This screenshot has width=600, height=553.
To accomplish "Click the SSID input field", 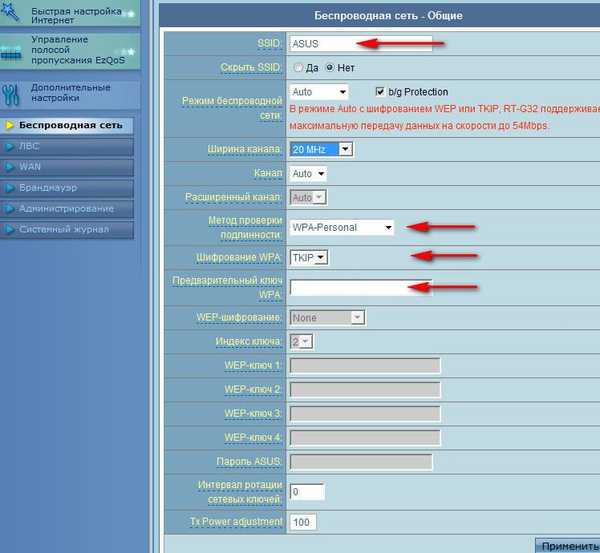I will [361, 44].
